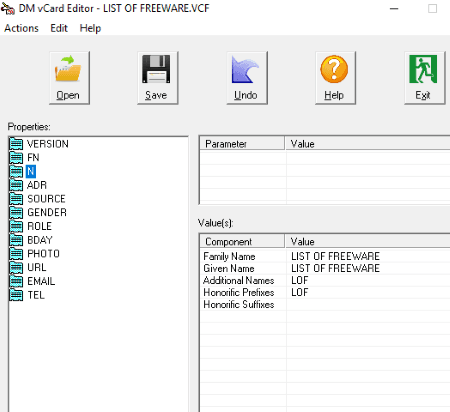The height and width of the screenshot is (412, 450).
Task: Save the vCard with floppy icon
Action: [158, 78]
